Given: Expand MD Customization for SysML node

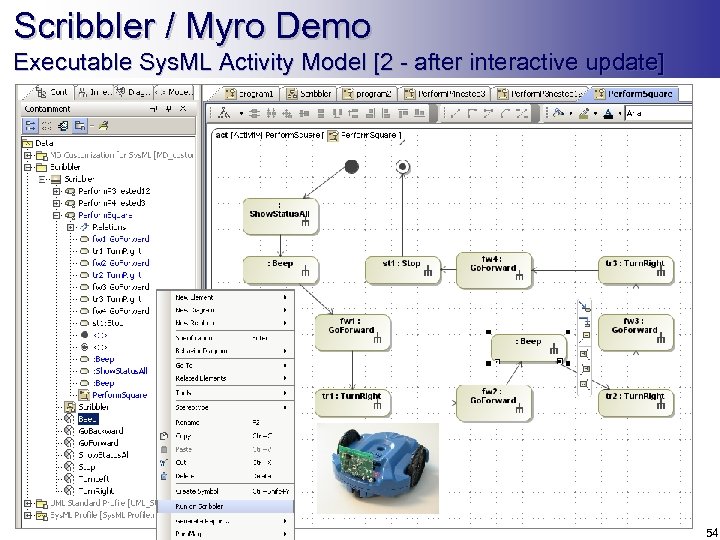Looking at the screenshot, I should pos(28,155).
